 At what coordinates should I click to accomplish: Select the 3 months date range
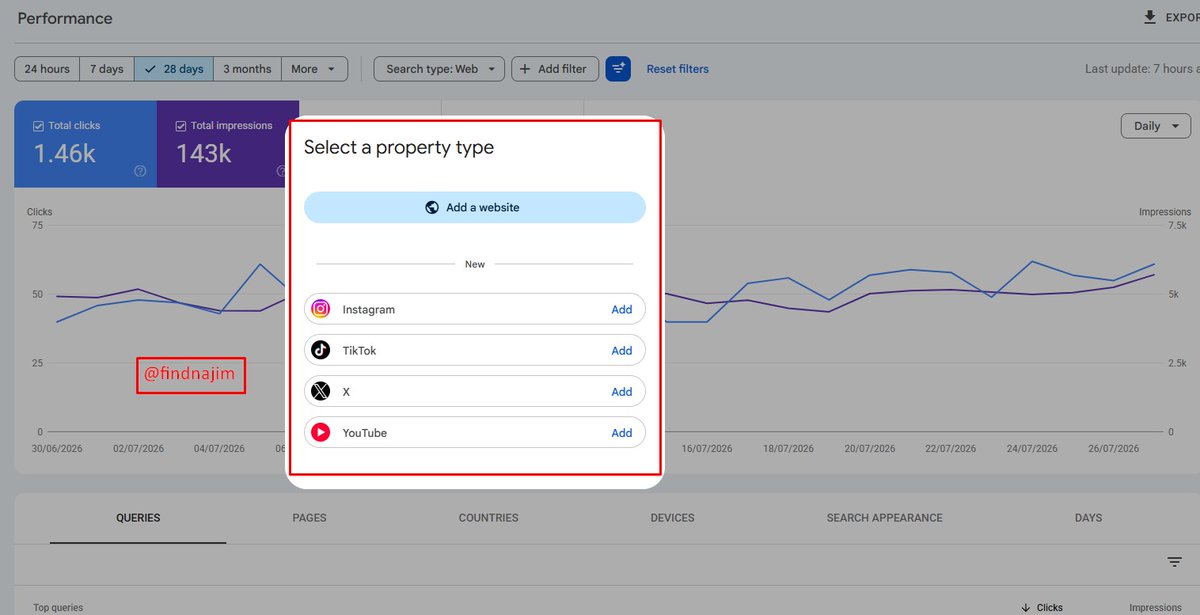coord(247,69)
